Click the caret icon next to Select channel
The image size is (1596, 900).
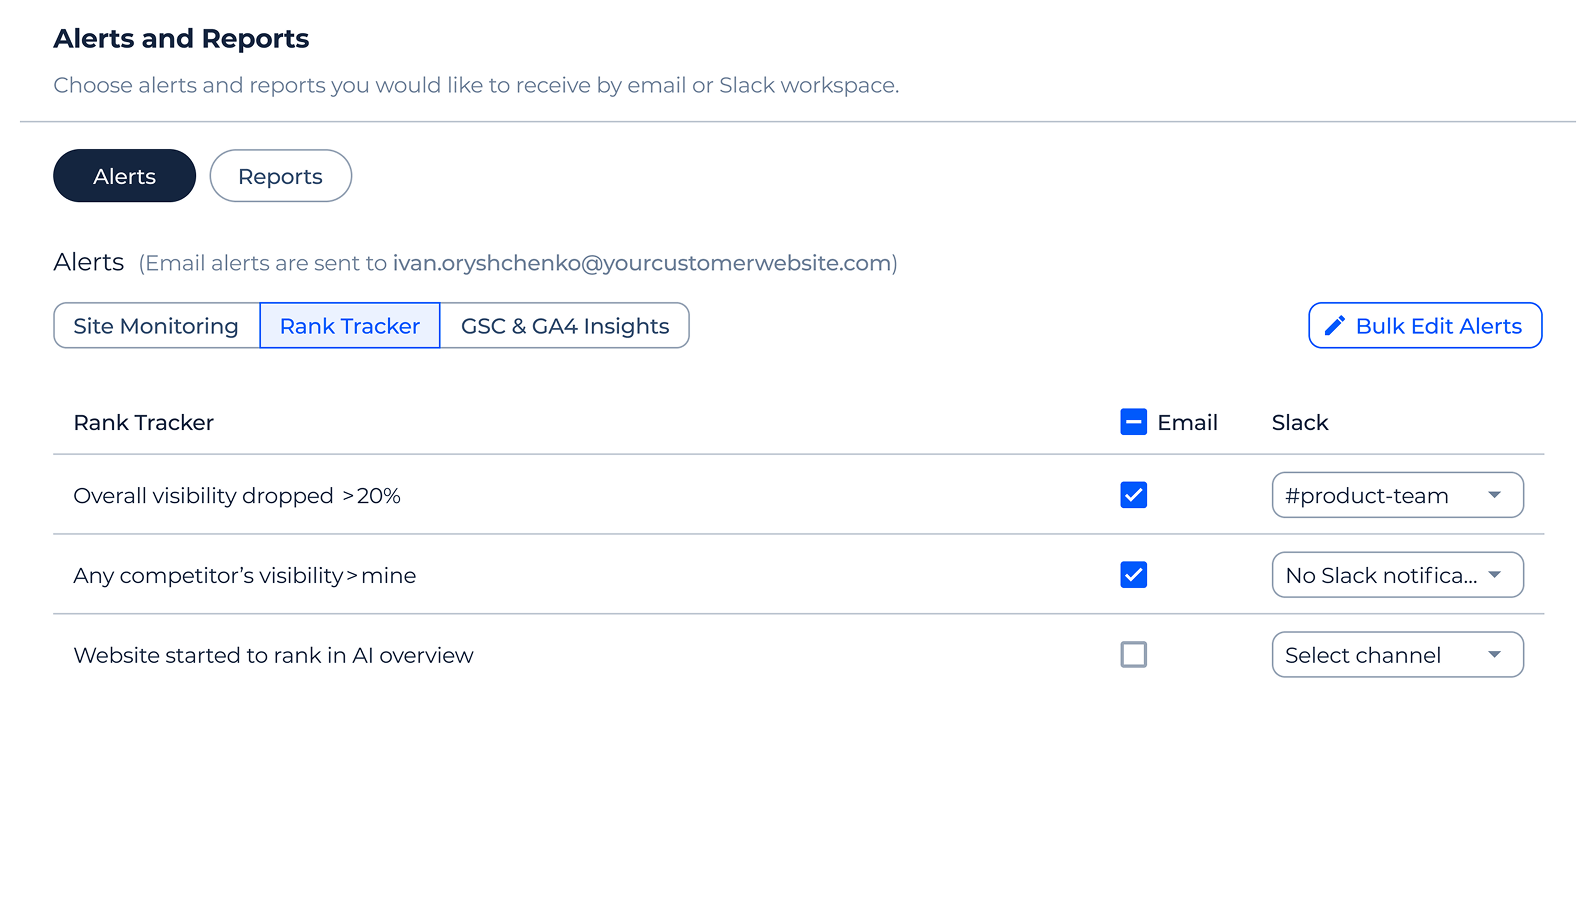tap(1494, 655)
